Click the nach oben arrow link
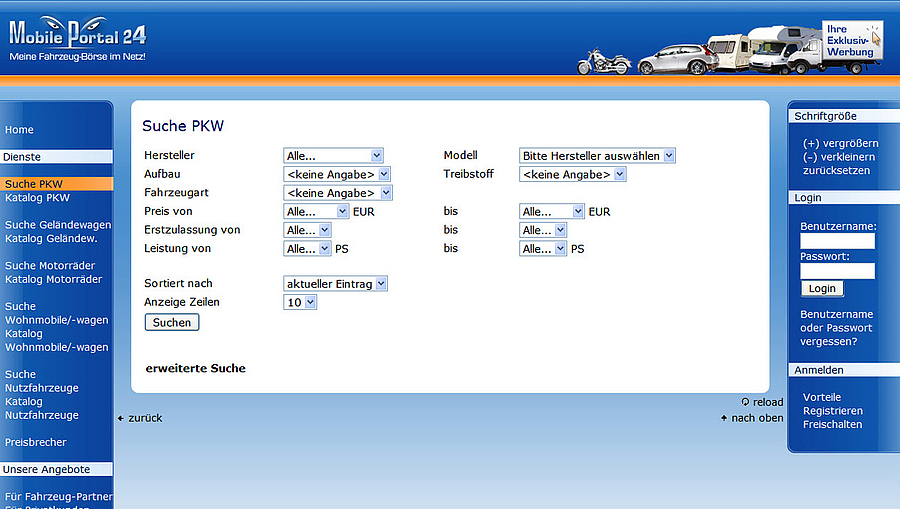Image resolution: width=900 pixels, height=509 pixels. point(752,418)
